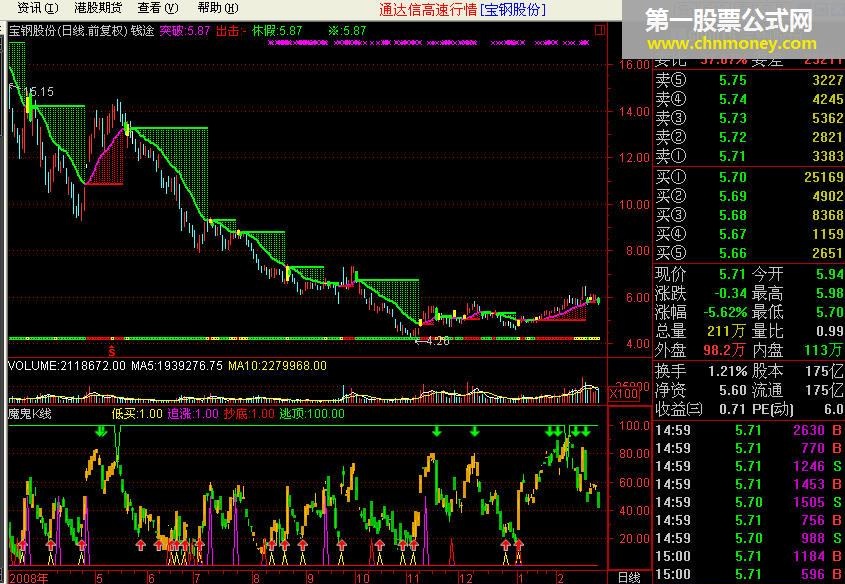Click the 总量 211万 value
Viewport: 845px width, 584px height.
(x=727, y=331)
